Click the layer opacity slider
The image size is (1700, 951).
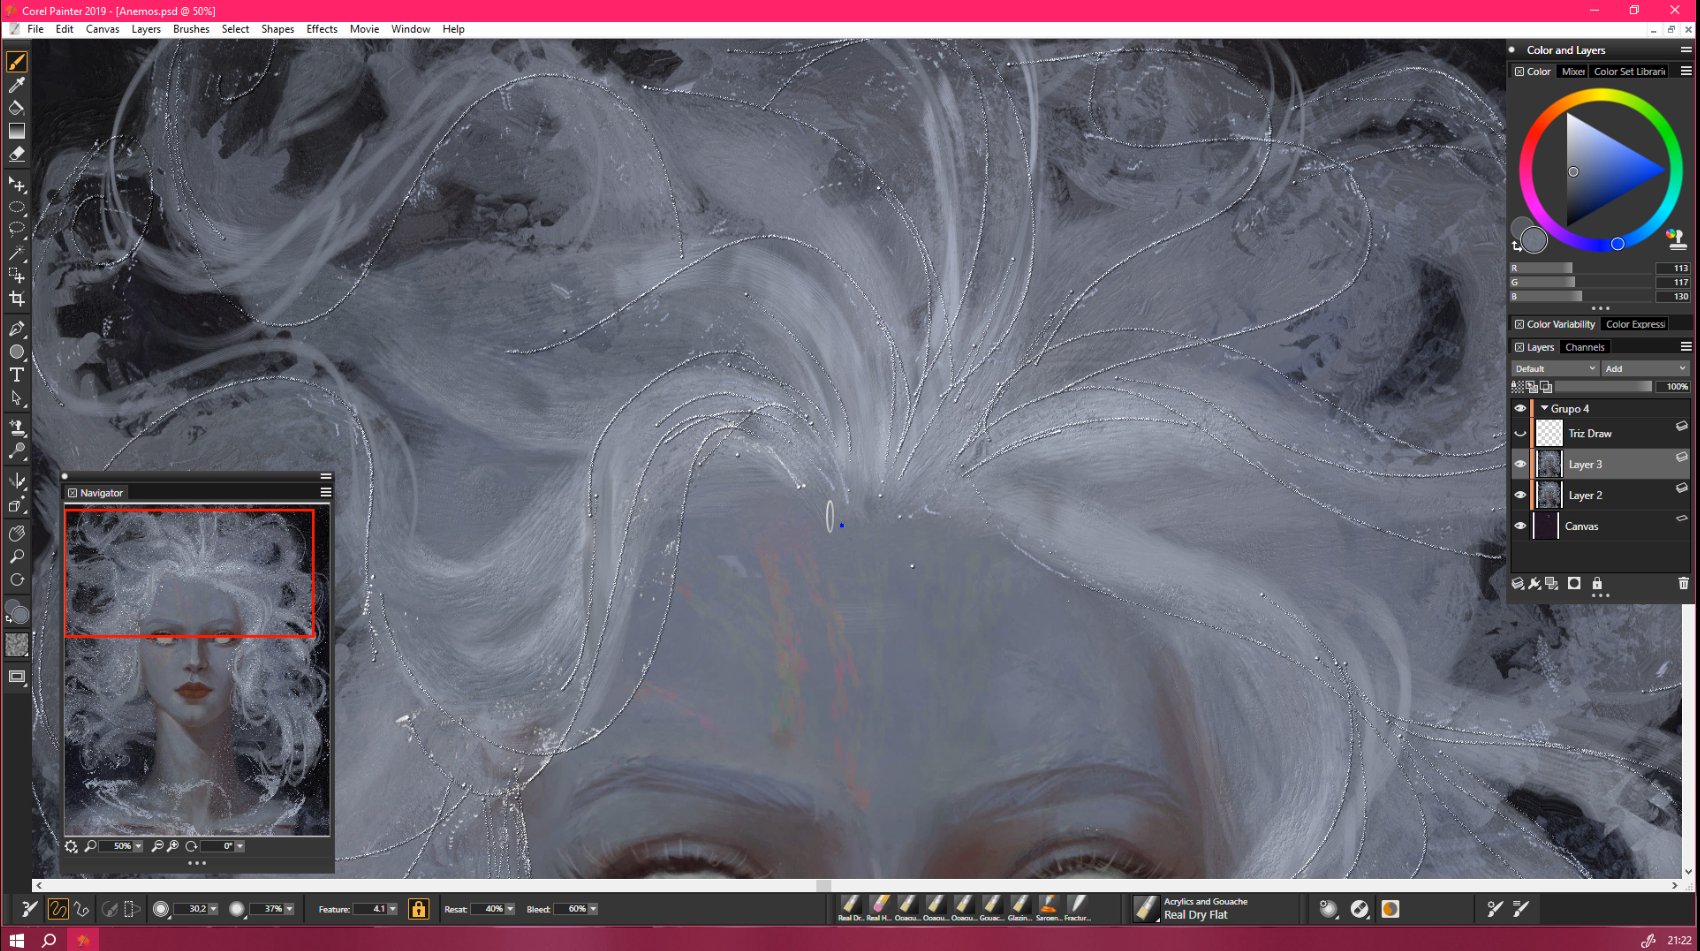(x=1603, y=386)
